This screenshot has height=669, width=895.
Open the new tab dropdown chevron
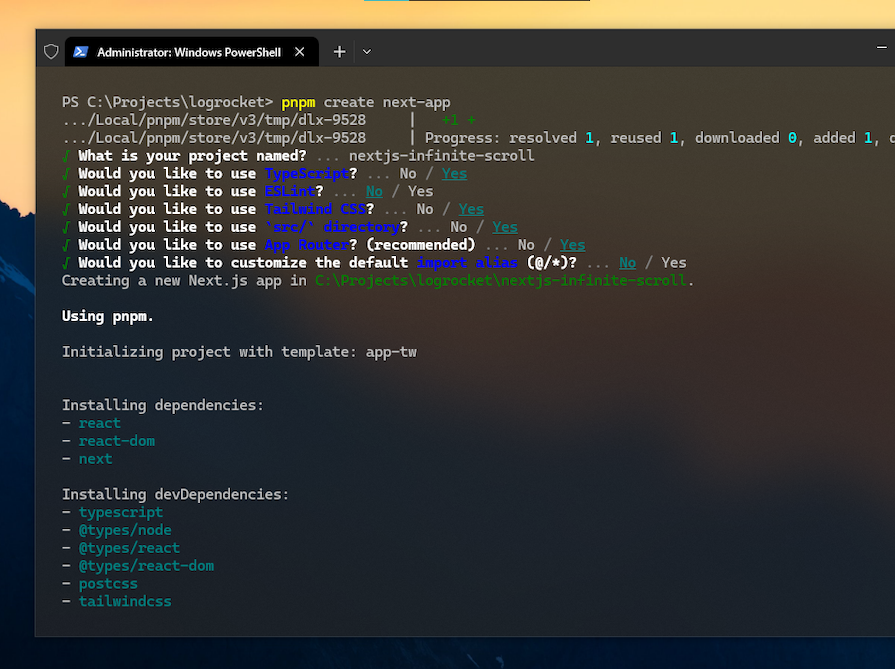point(365,51)
